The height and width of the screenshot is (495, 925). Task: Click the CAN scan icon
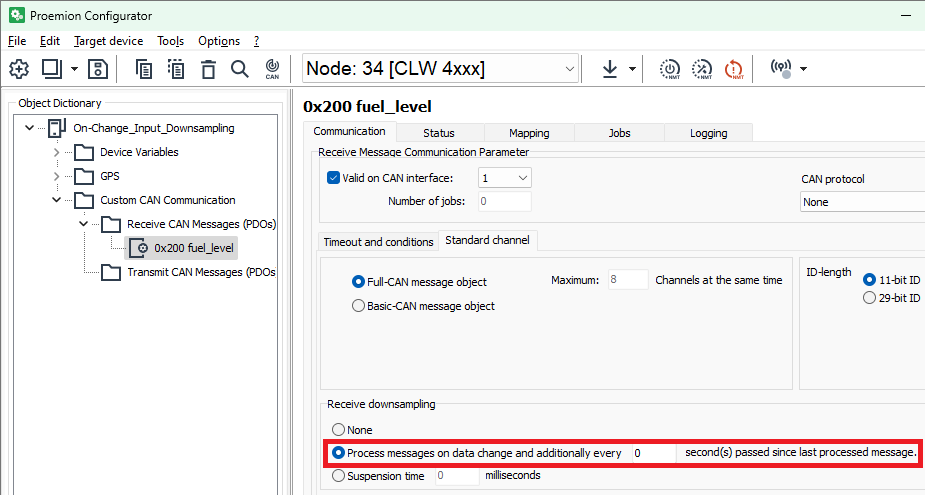pyautogui.click(x=272, y=69)
